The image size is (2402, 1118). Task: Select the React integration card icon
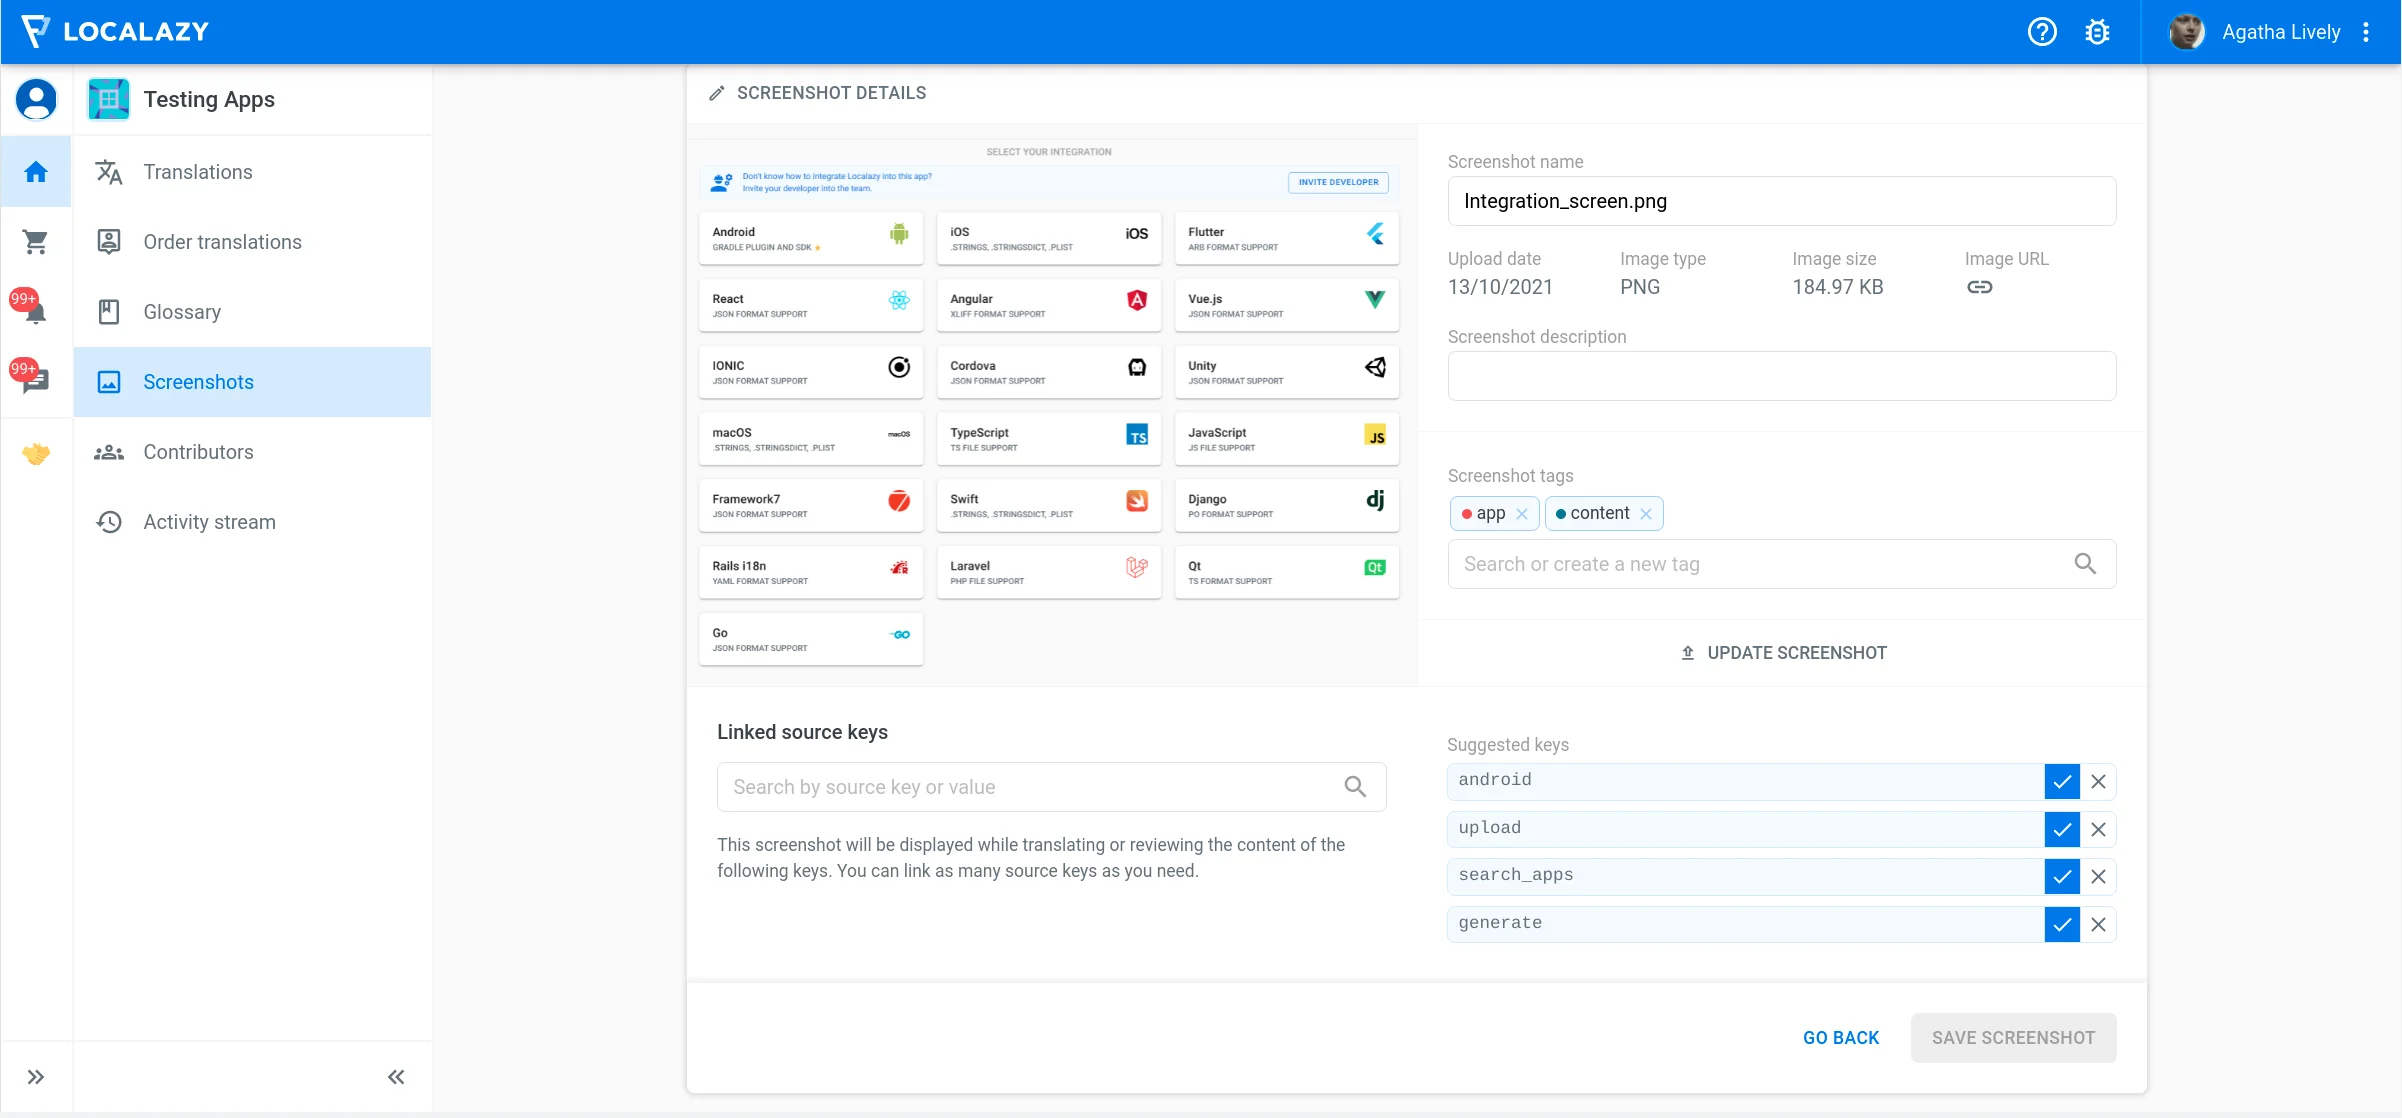[x=898, y=299]
